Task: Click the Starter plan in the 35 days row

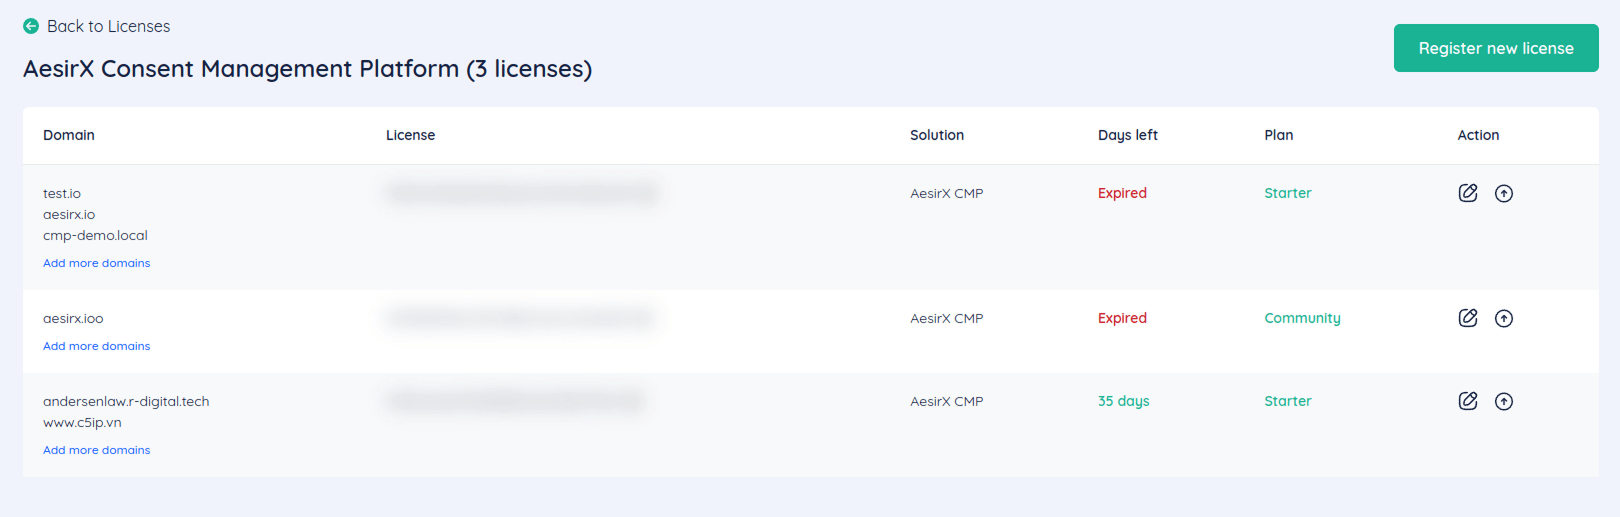Action: click(x=1288, y=401)
